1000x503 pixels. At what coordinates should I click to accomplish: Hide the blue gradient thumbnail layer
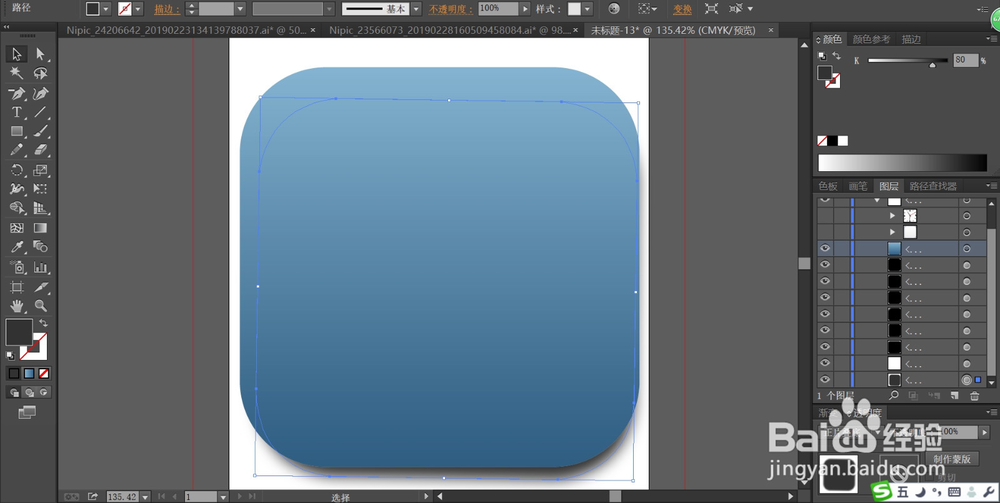pos(825,249)
